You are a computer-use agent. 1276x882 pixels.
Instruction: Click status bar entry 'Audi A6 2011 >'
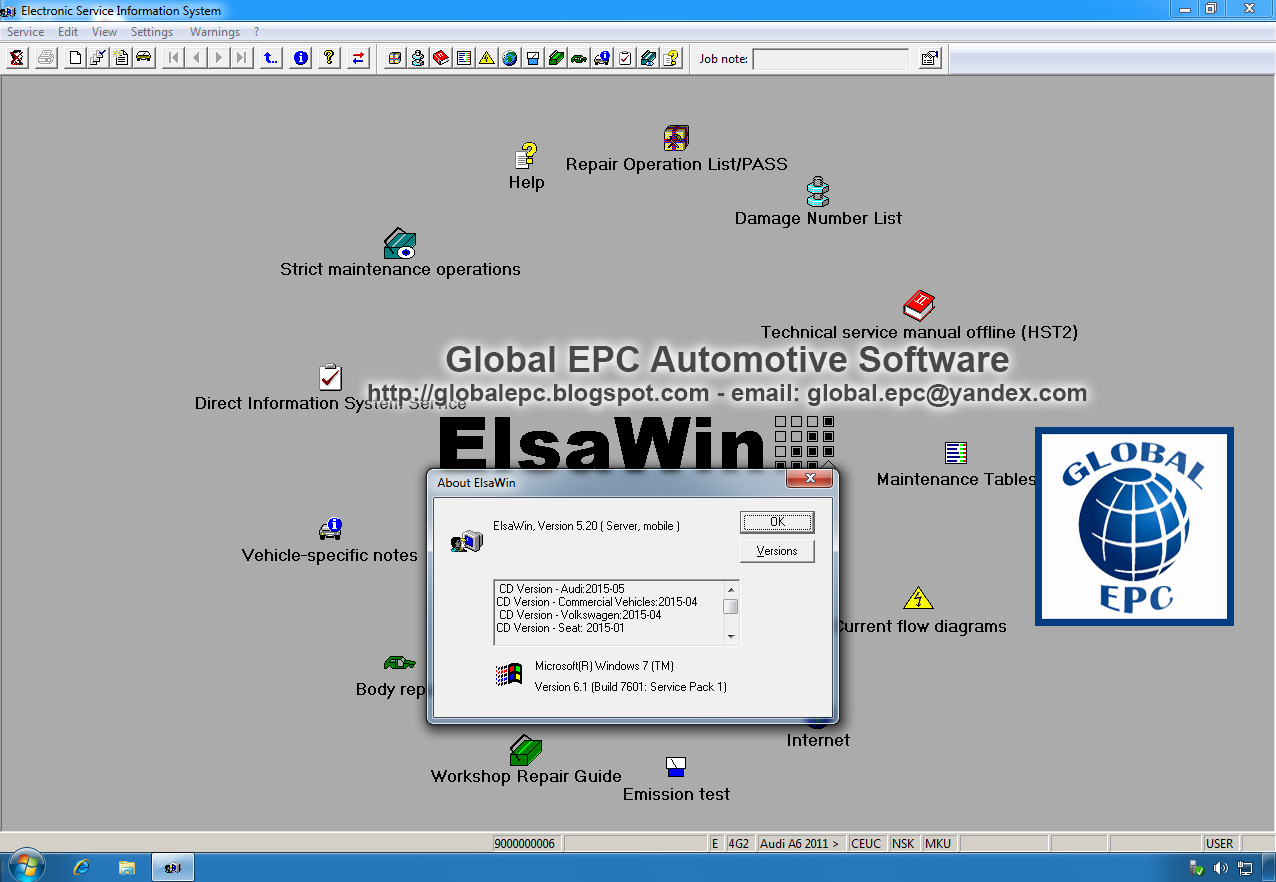pos(801,843)
